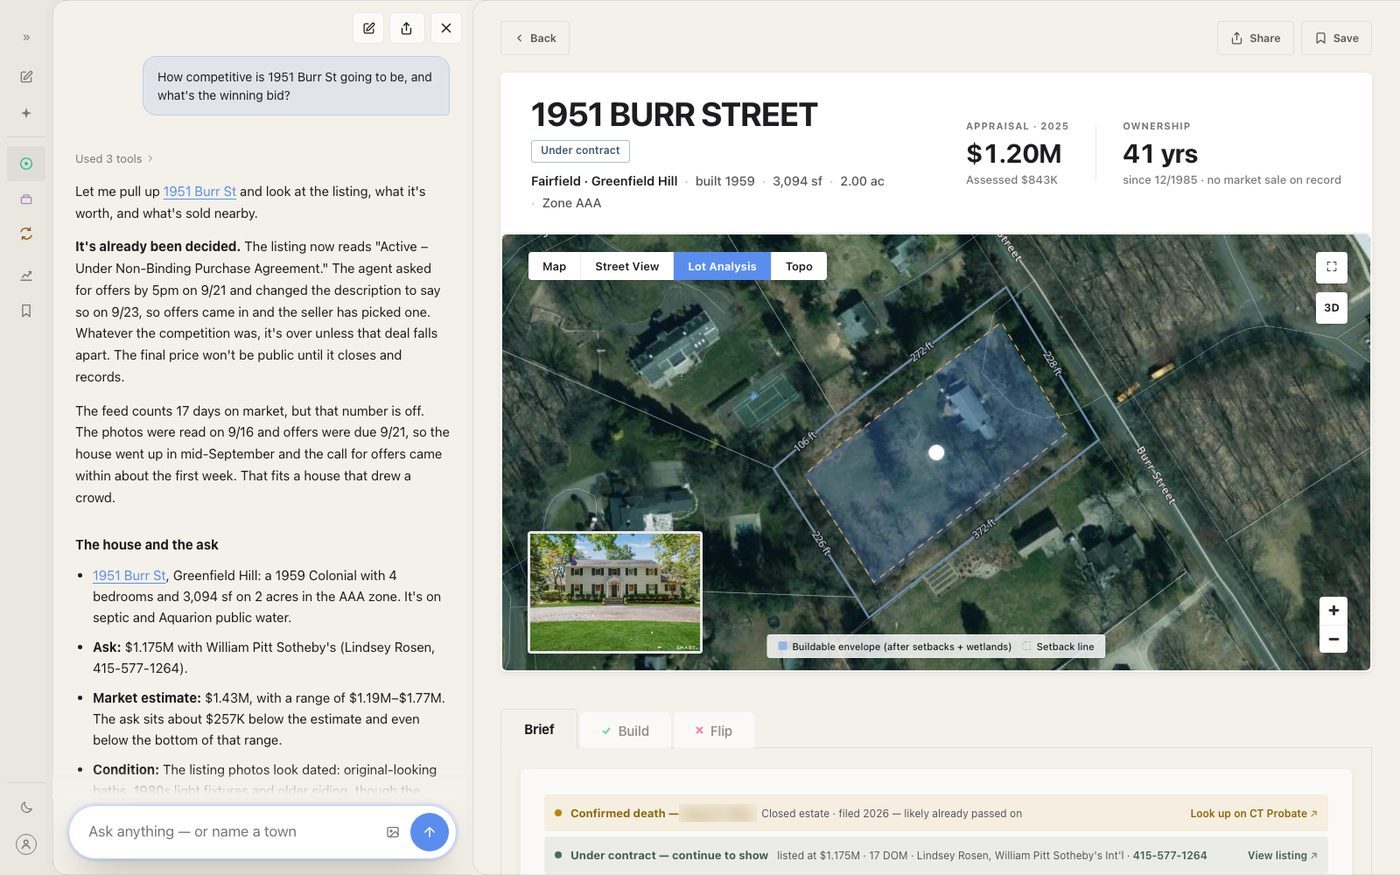
Task: Click 'Assessed $843K' text
Action: tap(1011, 180)
